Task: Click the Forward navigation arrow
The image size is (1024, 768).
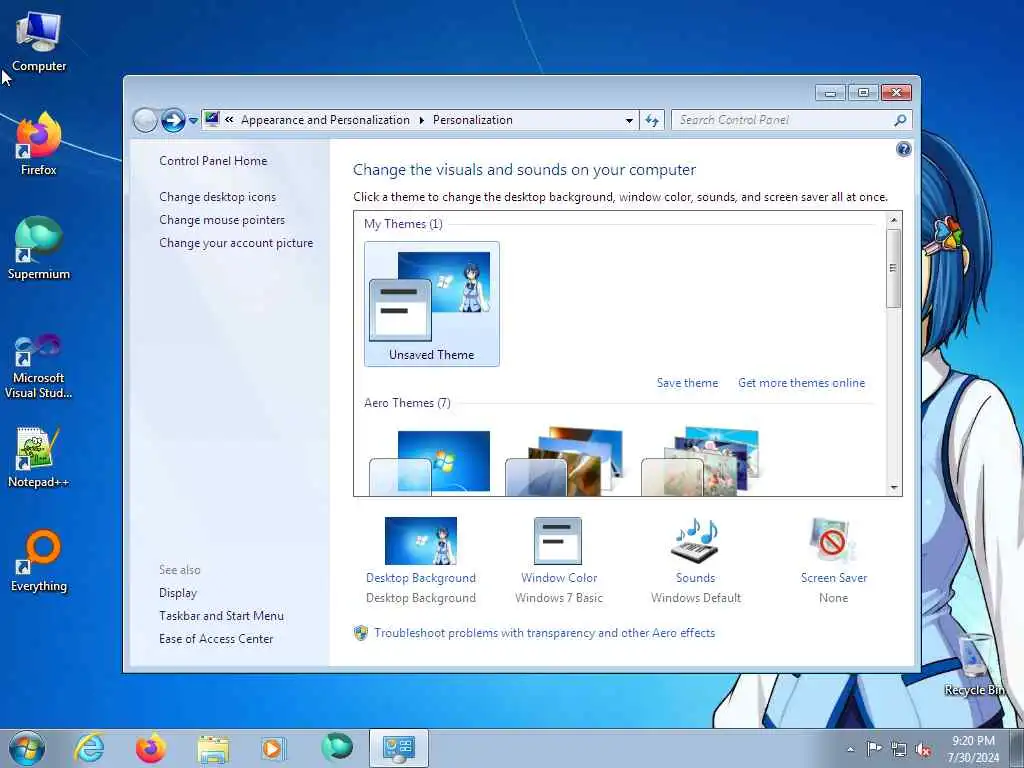Action: tap(172, 120)
